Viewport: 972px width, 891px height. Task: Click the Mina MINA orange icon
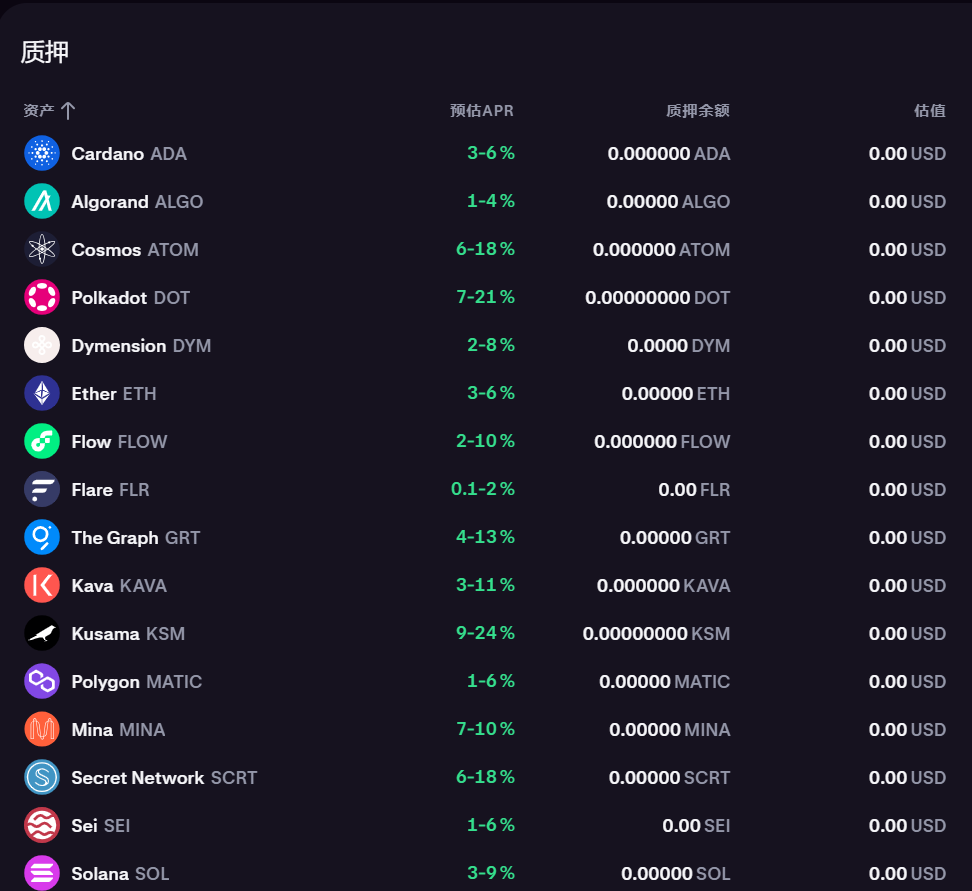(42, 729)
